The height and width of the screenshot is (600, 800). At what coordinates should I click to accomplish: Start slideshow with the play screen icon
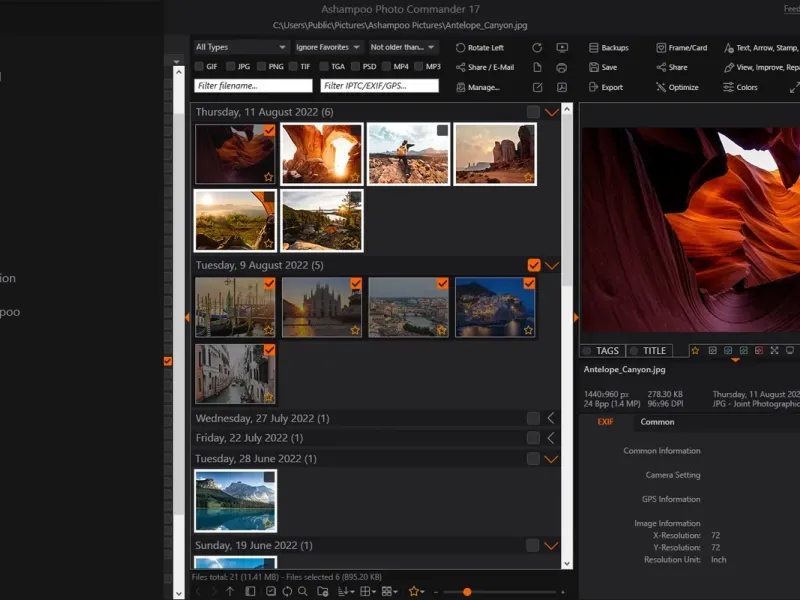562,48
